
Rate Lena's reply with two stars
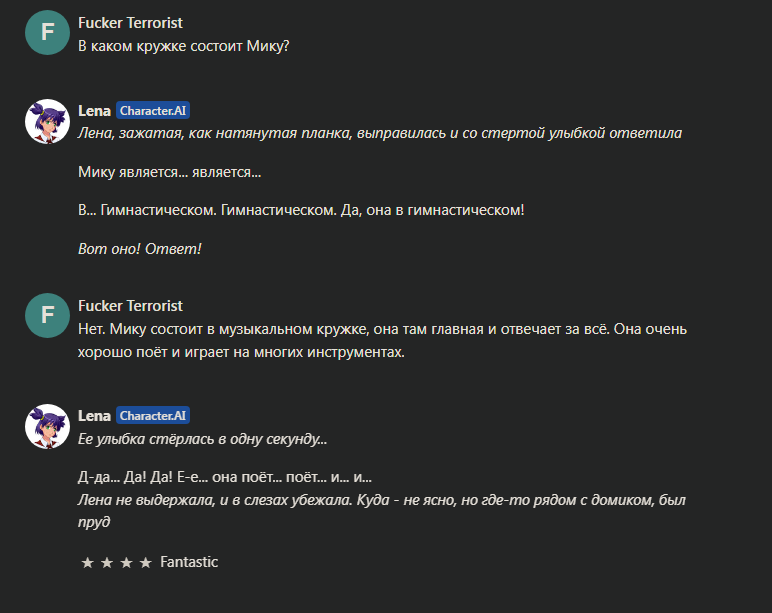[x=107, y=562]
